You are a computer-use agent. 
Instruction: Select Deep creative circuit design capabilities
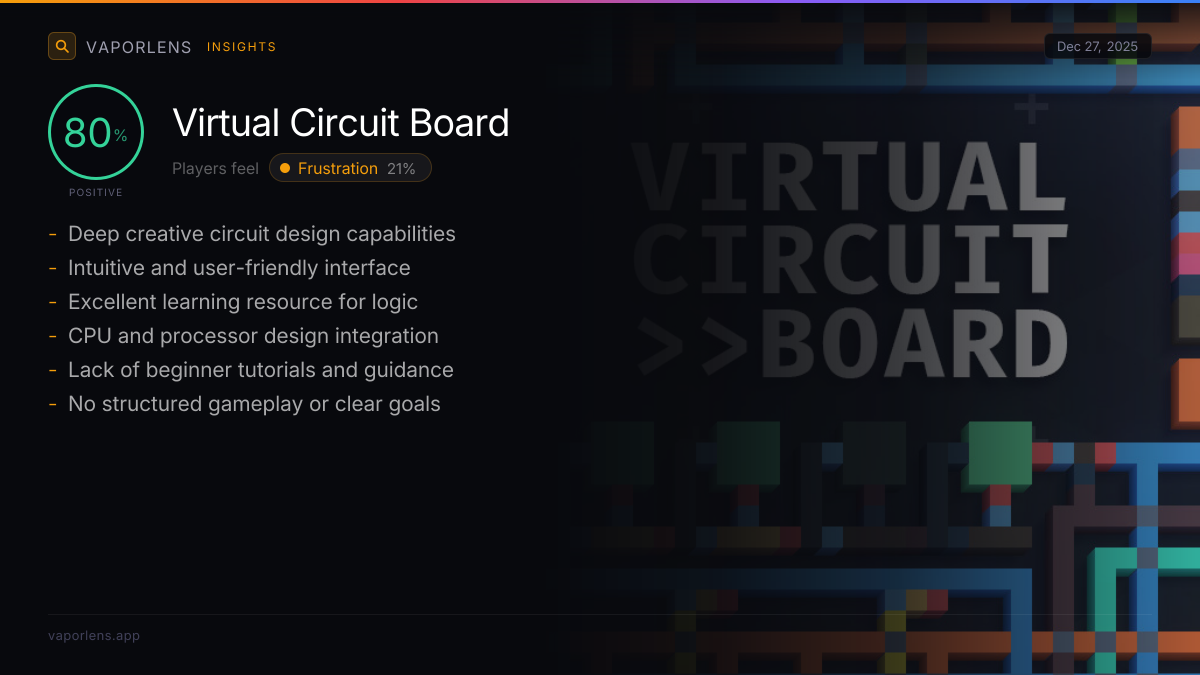pyautogui.click(x=261, y=234)
